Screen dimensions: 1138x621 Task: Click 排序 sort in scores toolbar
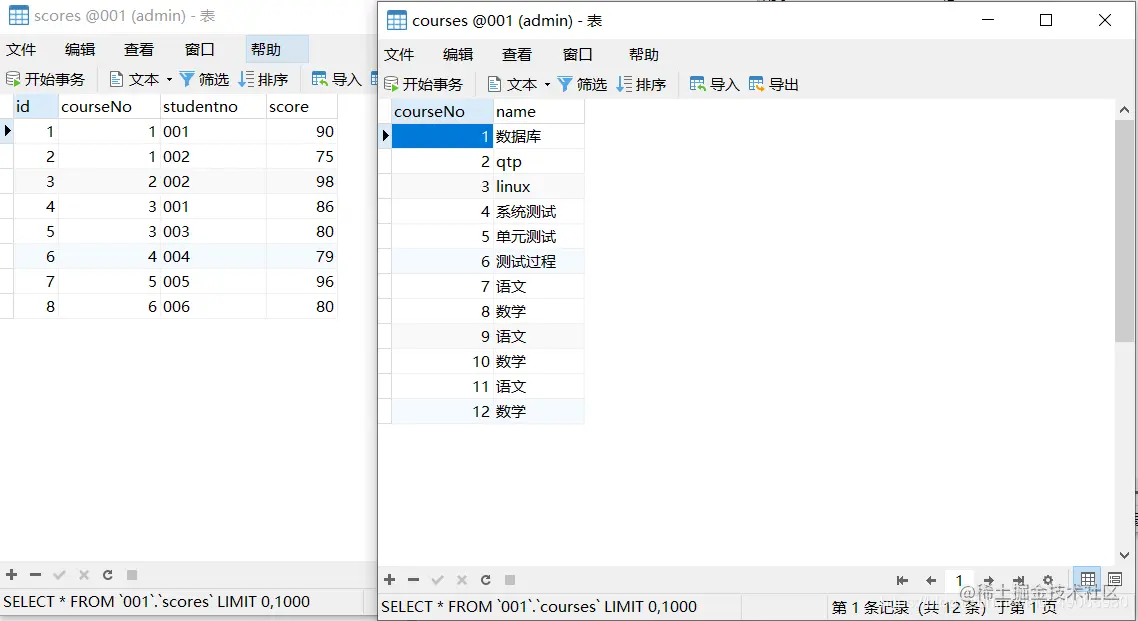click(x=263, y=79)
